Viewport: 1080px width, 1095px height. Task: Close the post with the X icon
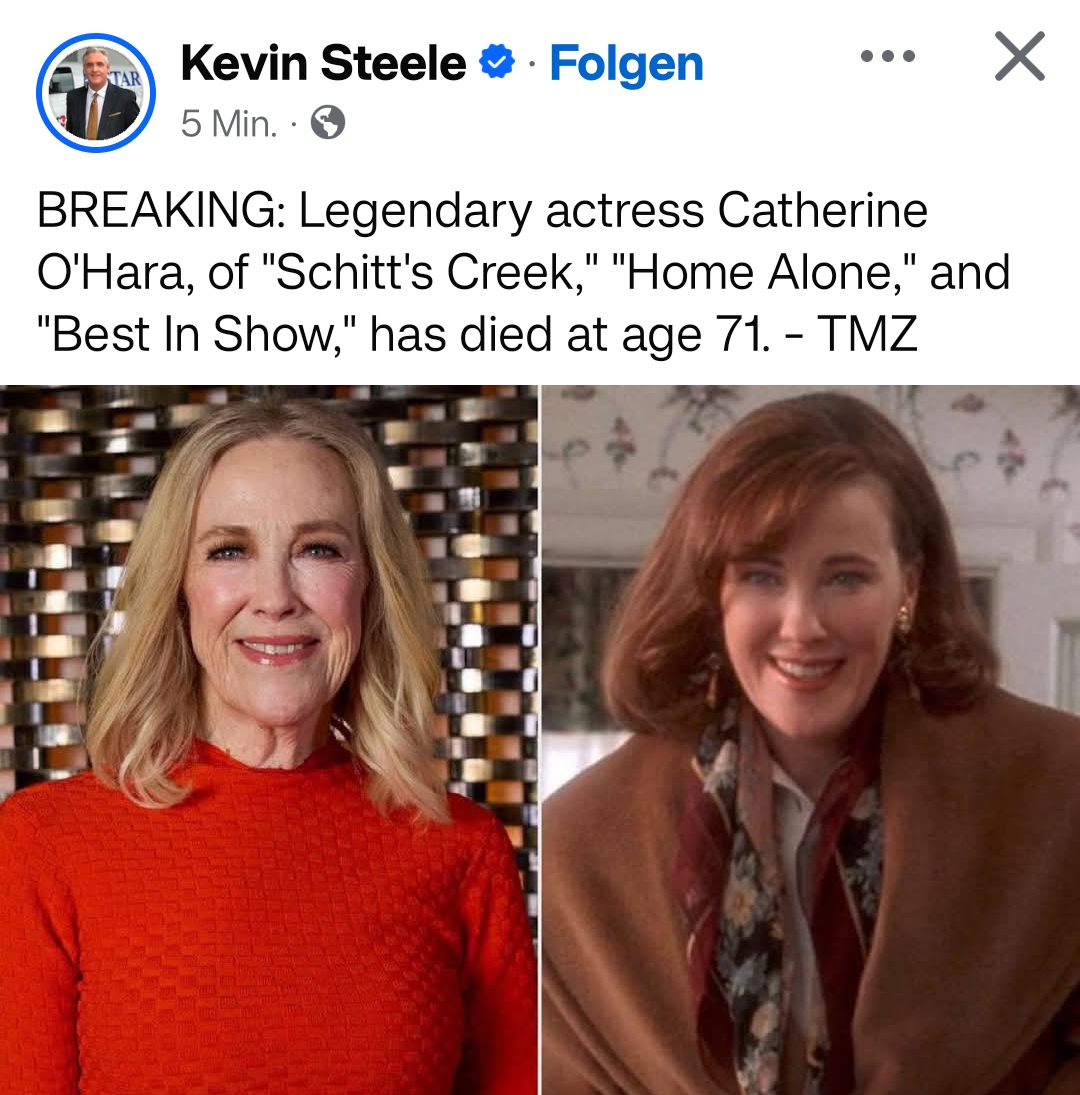pyautogui.click(x=1019, y=57)
